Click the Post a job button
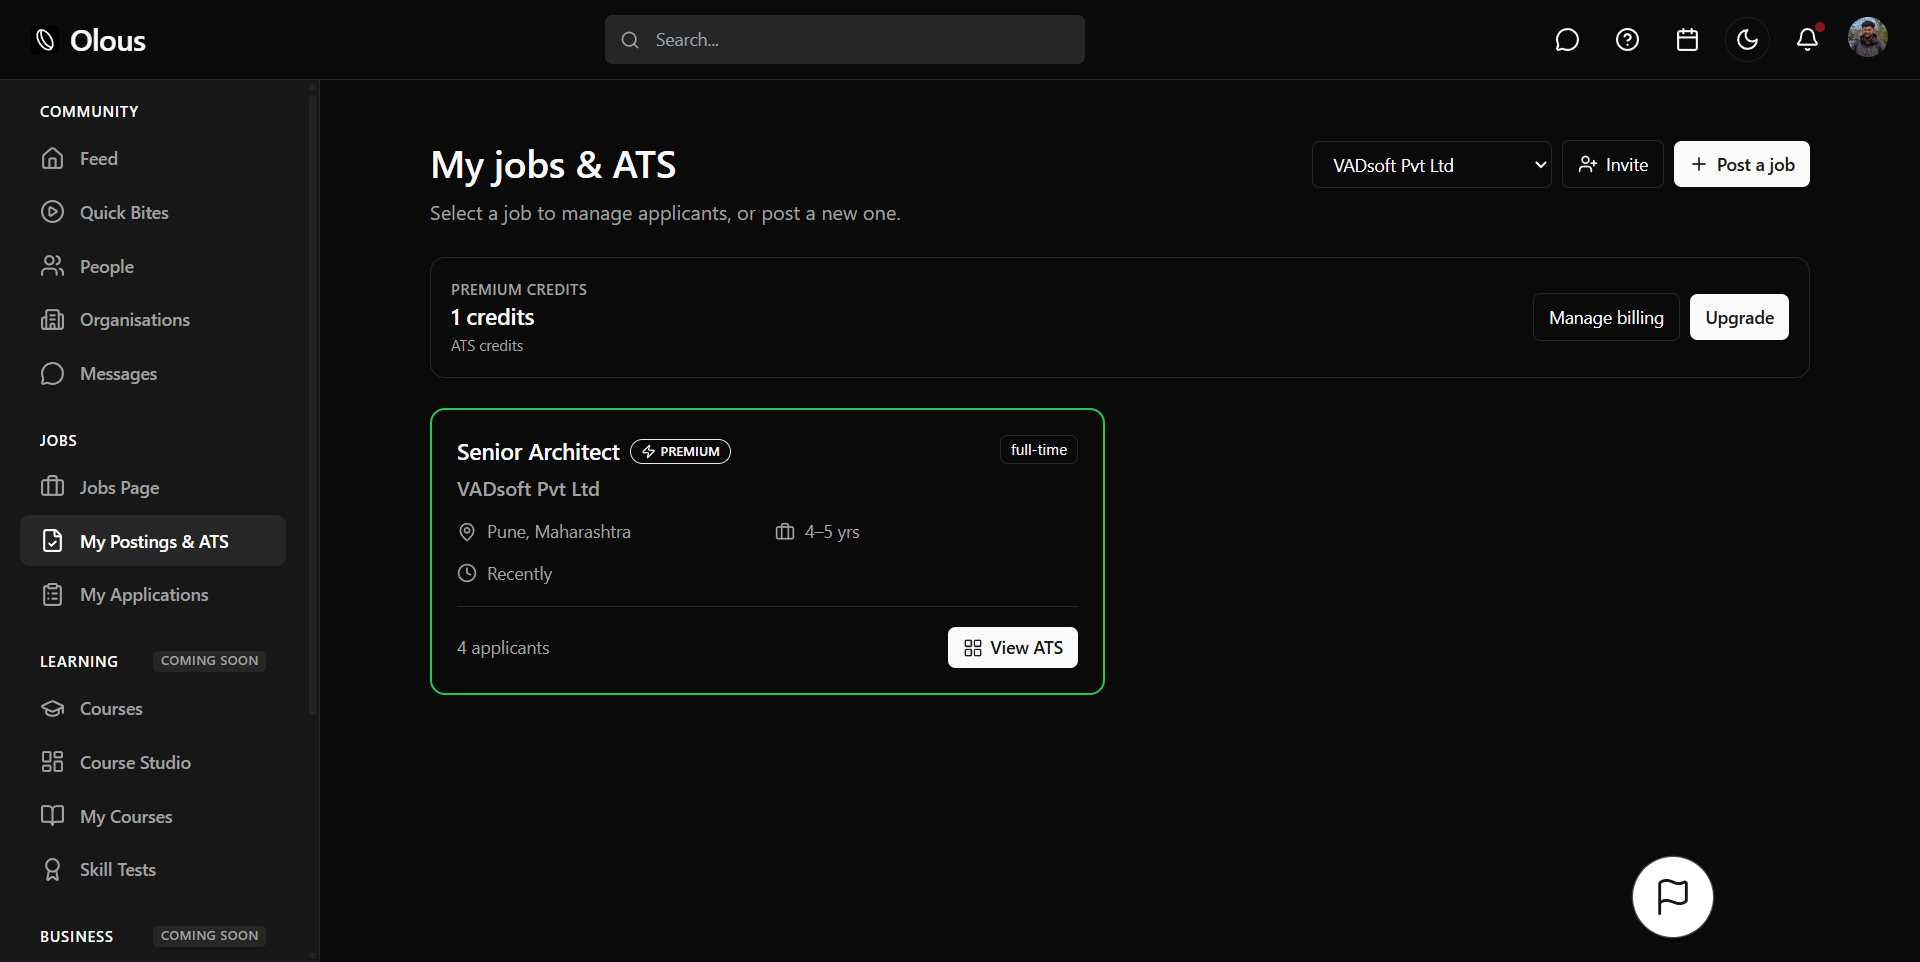 click(1741, 165)
